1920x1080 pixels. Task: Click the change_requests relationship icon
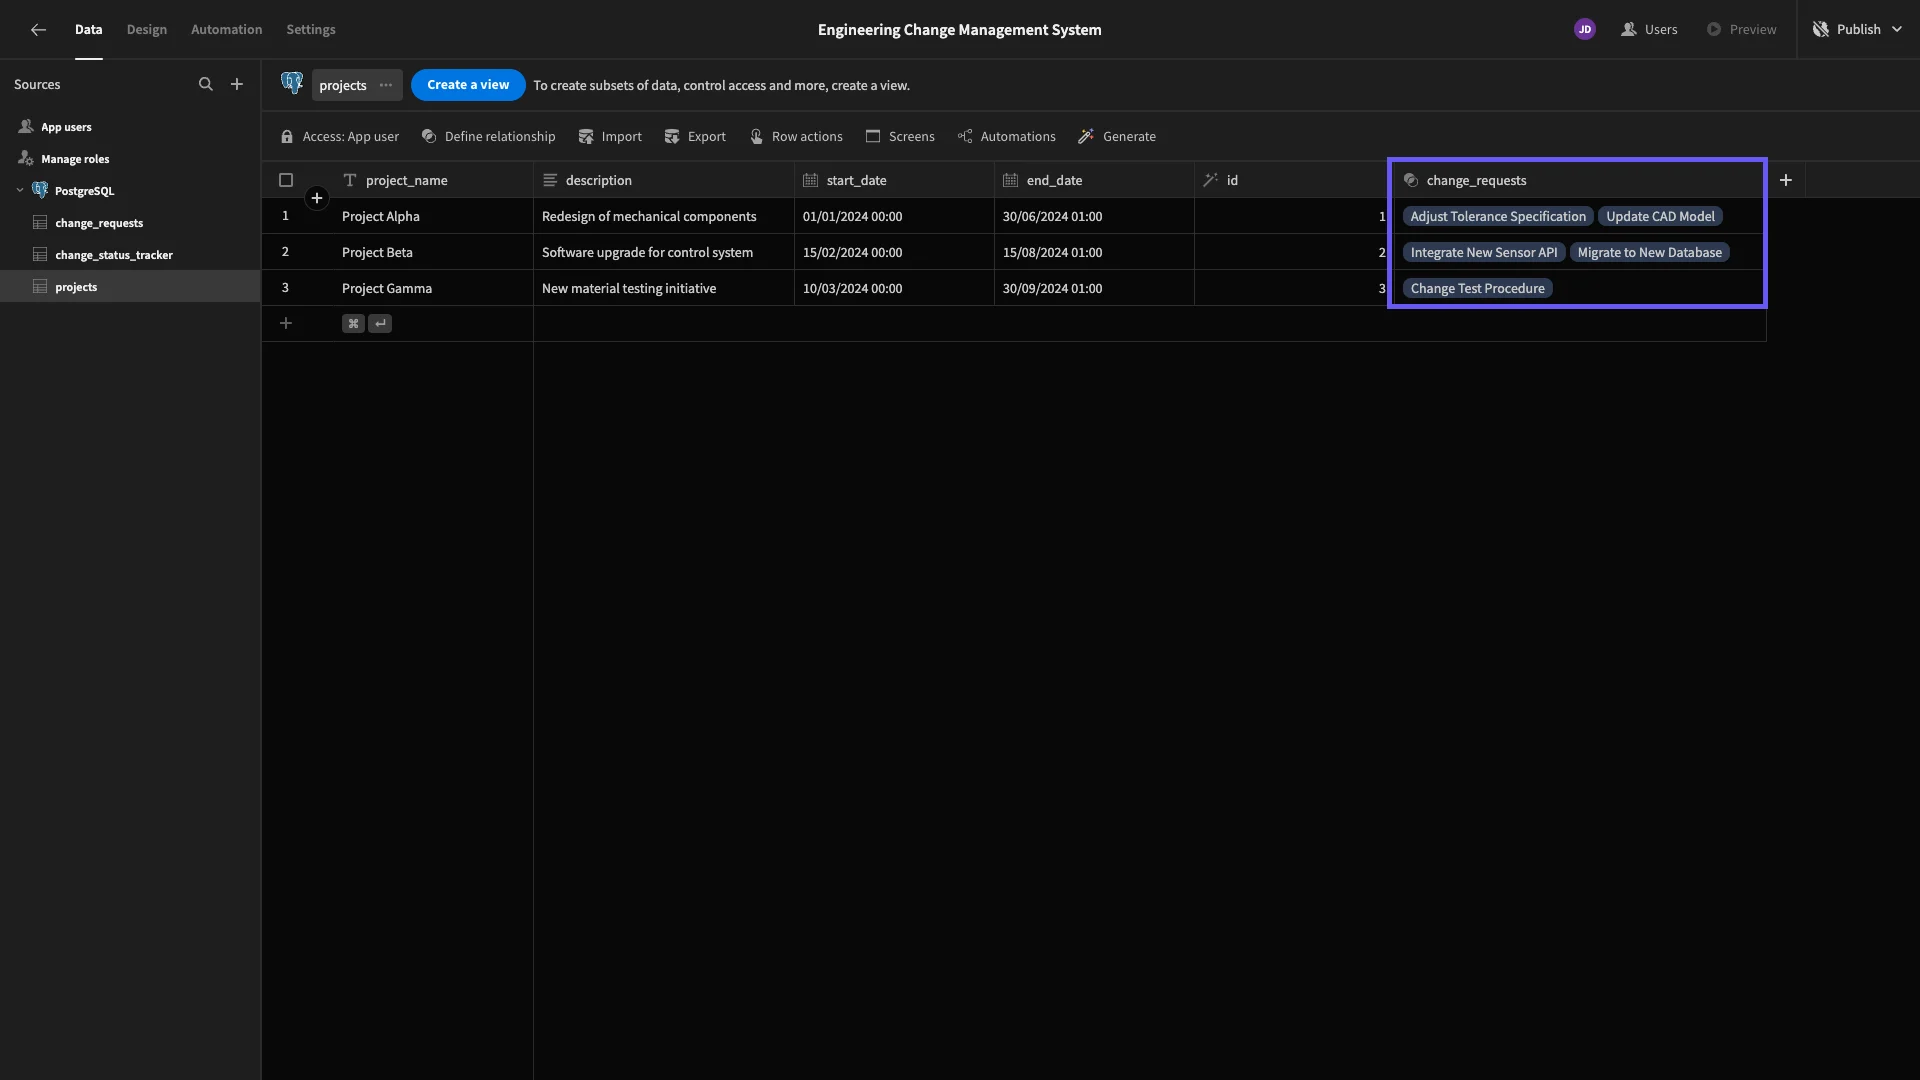pos(1411,180)
